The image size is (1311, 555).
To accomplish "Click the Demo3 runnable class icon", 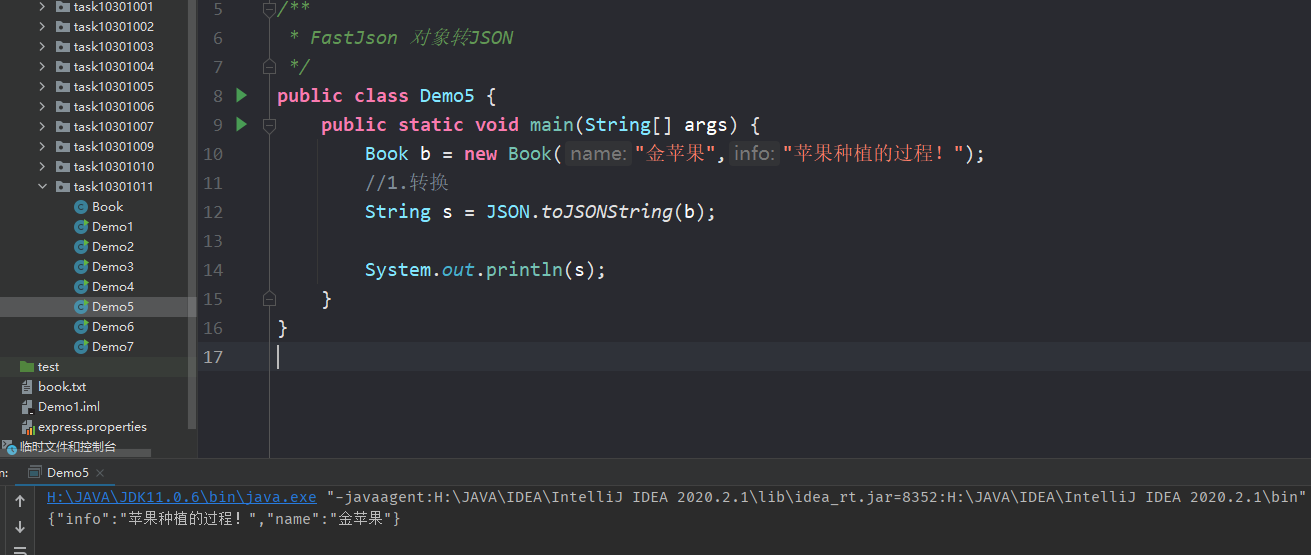I will (82, 267).
